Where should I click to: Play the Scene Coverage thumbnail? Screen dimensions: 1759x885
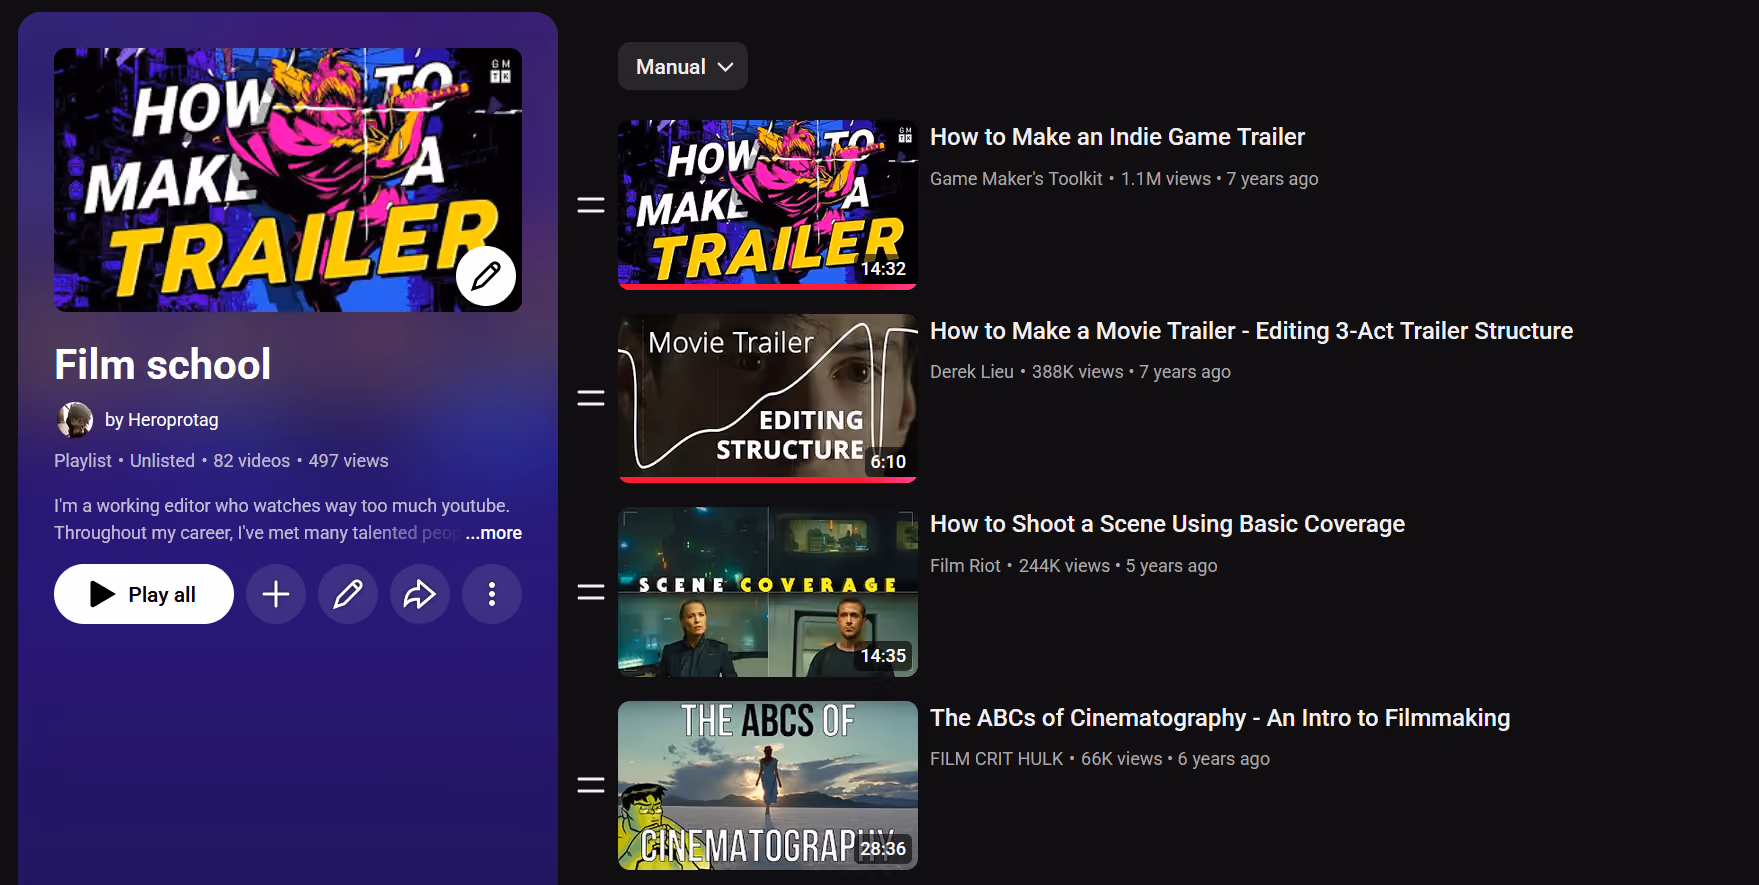pyautogui.click(x=768, y=592)
